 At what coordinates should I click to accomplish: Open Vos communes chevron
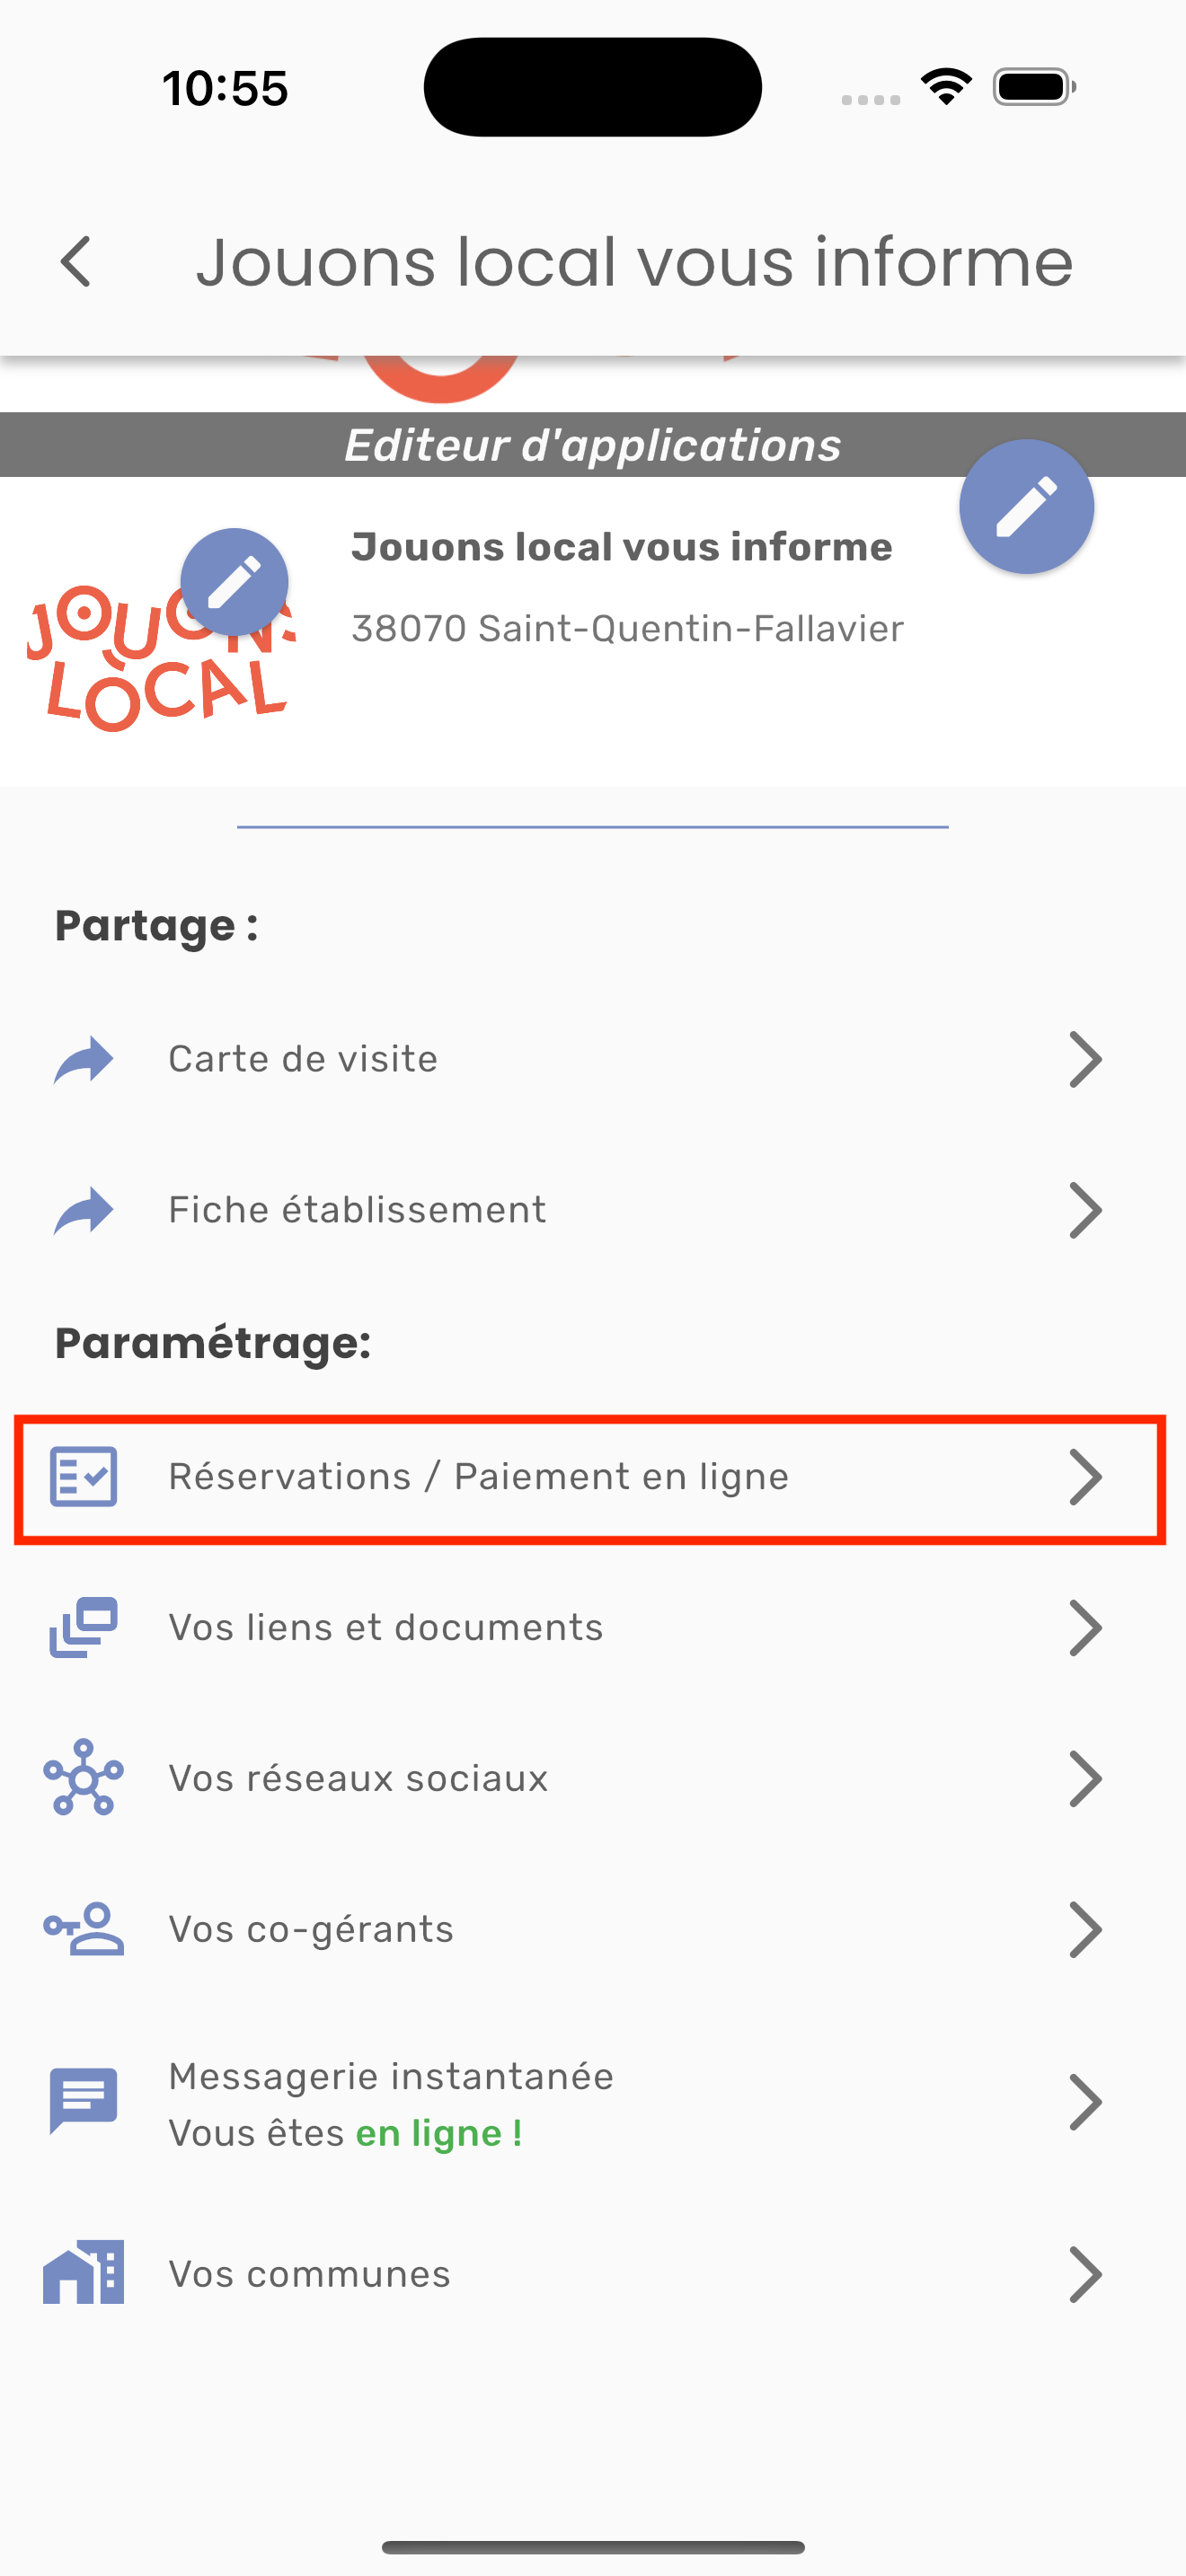[1085, 2274]
